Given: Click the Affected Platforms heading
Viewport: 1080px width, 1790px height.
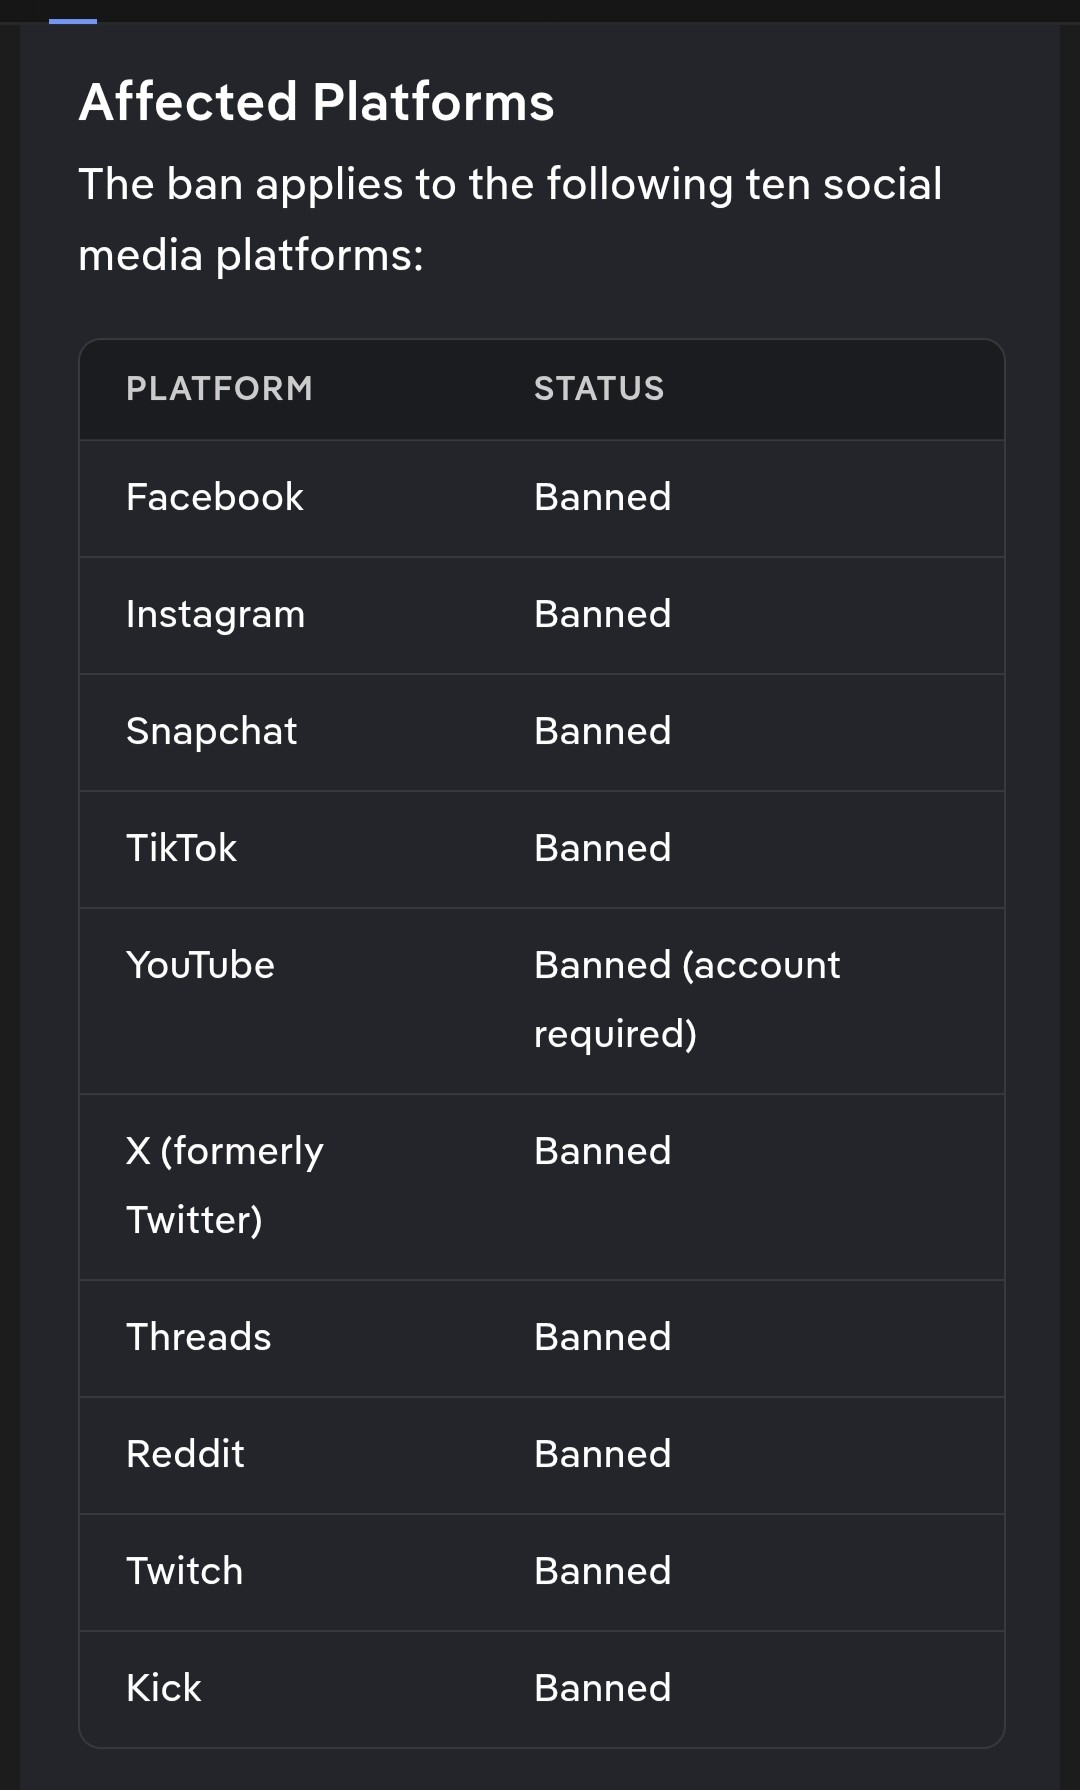Looking at the screenshot, I should coord(316,102).
